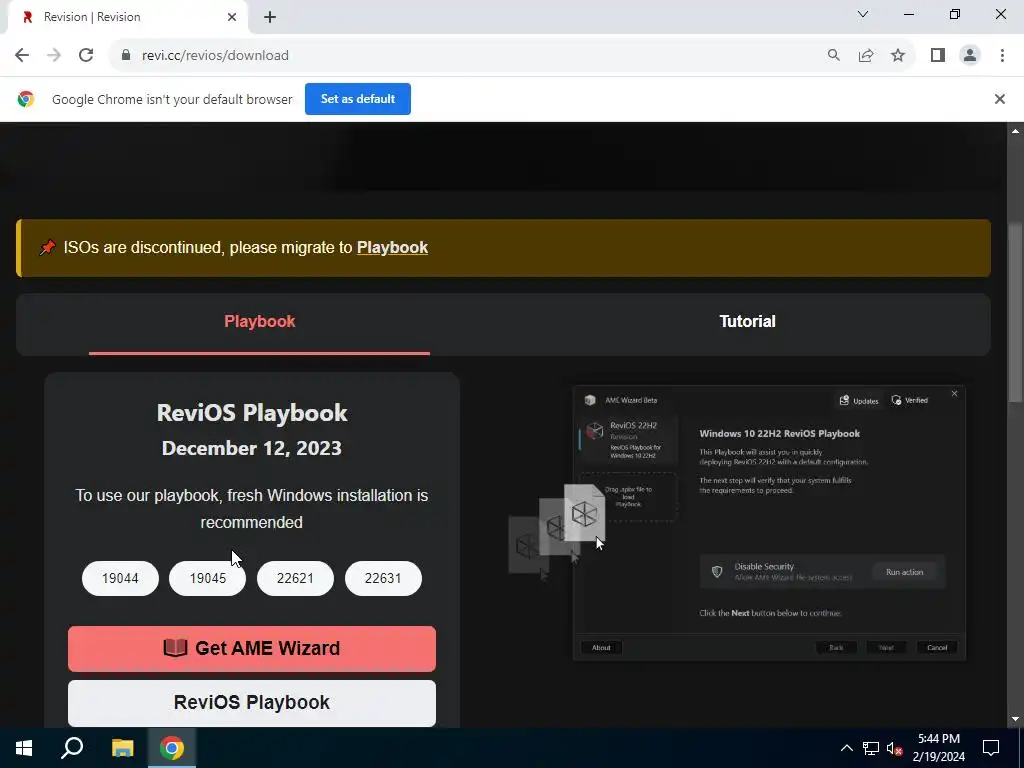Open Chrome side panel

(x=938, y=56)
